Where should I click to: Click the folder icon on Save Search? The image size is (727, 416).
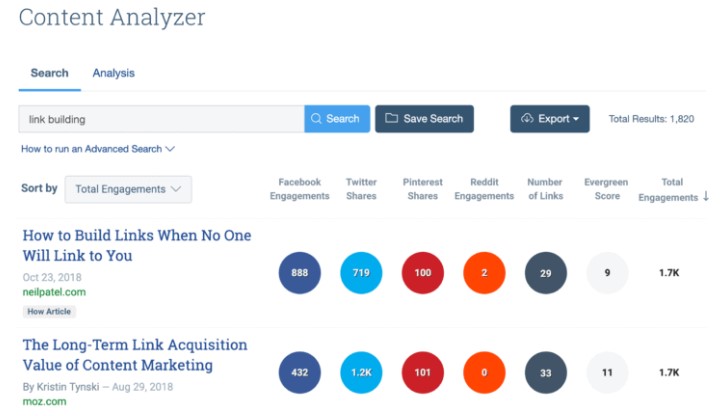(x=391, y=118)
